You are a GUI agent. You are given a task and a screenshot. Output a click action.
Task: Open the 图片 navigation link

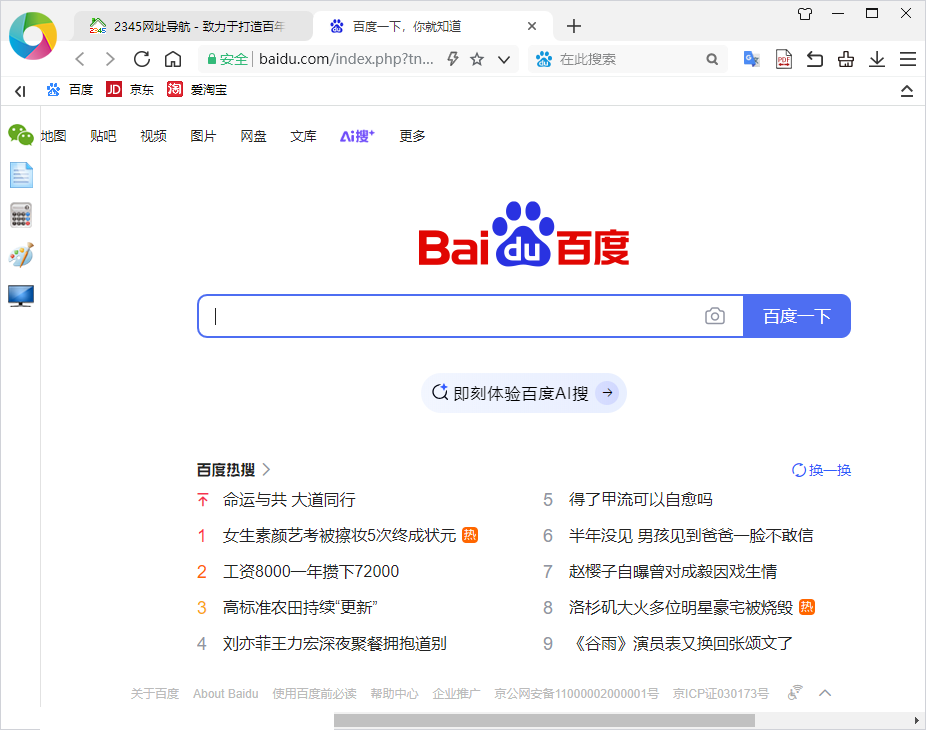click(x=203, y=136)
